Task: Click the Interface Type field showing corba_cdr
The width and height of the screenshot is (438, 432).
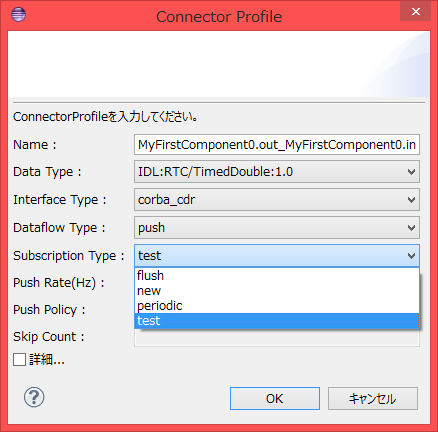Action: [x=277, y=200]
